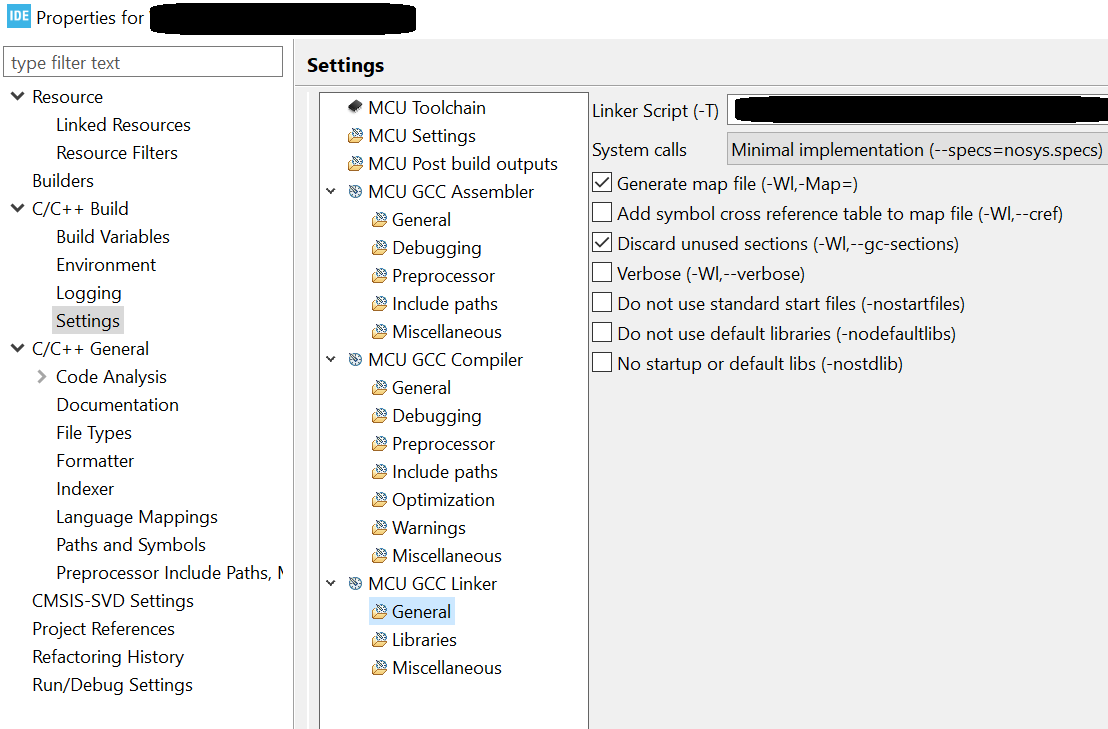Click inside the filter text field
The height and width of the screenshot is (729, 1108).
tap(143, 61)
